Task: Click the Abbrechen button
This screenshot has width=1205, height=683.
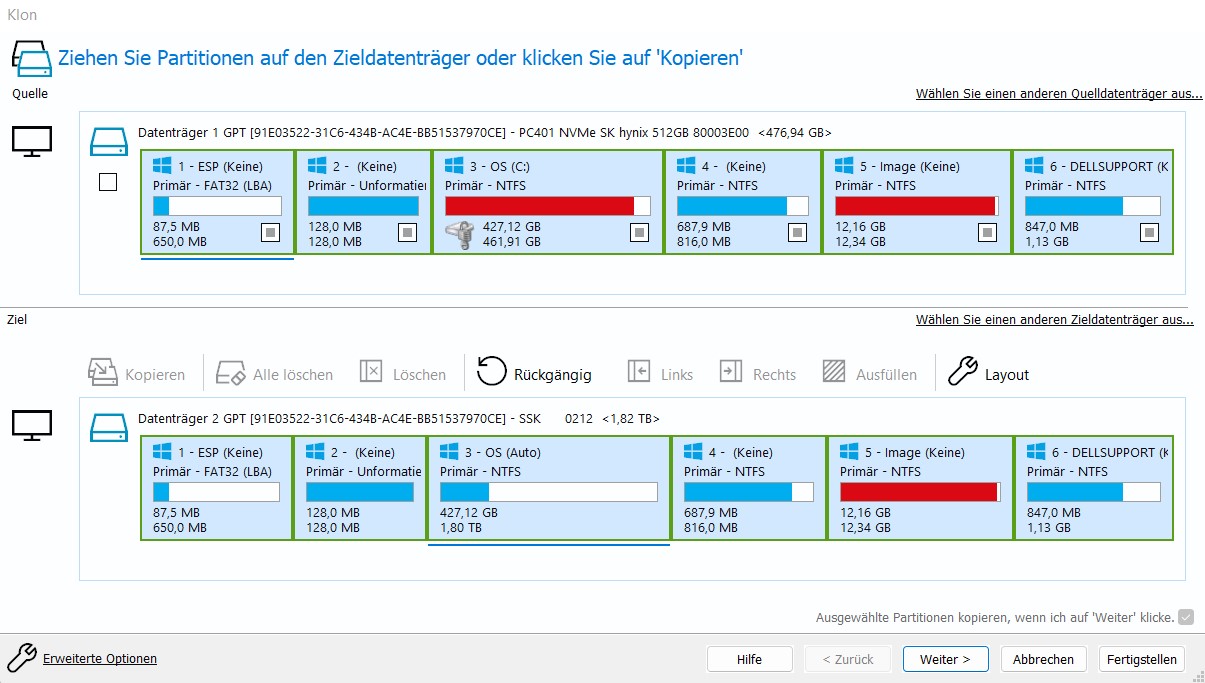Action: pyautogui.click(x=1043, y=659)
